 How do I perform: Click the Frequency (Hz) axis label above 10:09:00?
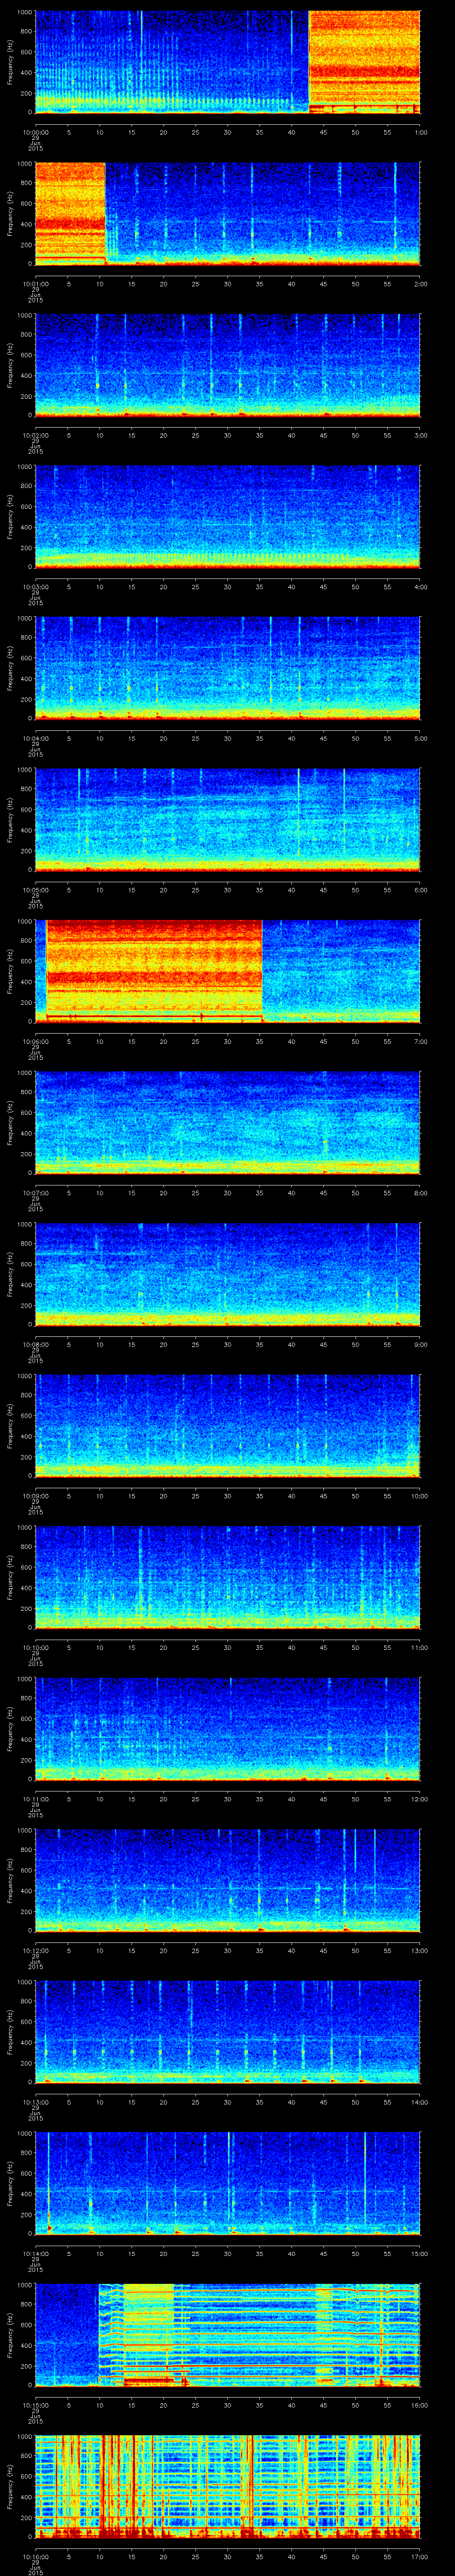[11, 1426]
